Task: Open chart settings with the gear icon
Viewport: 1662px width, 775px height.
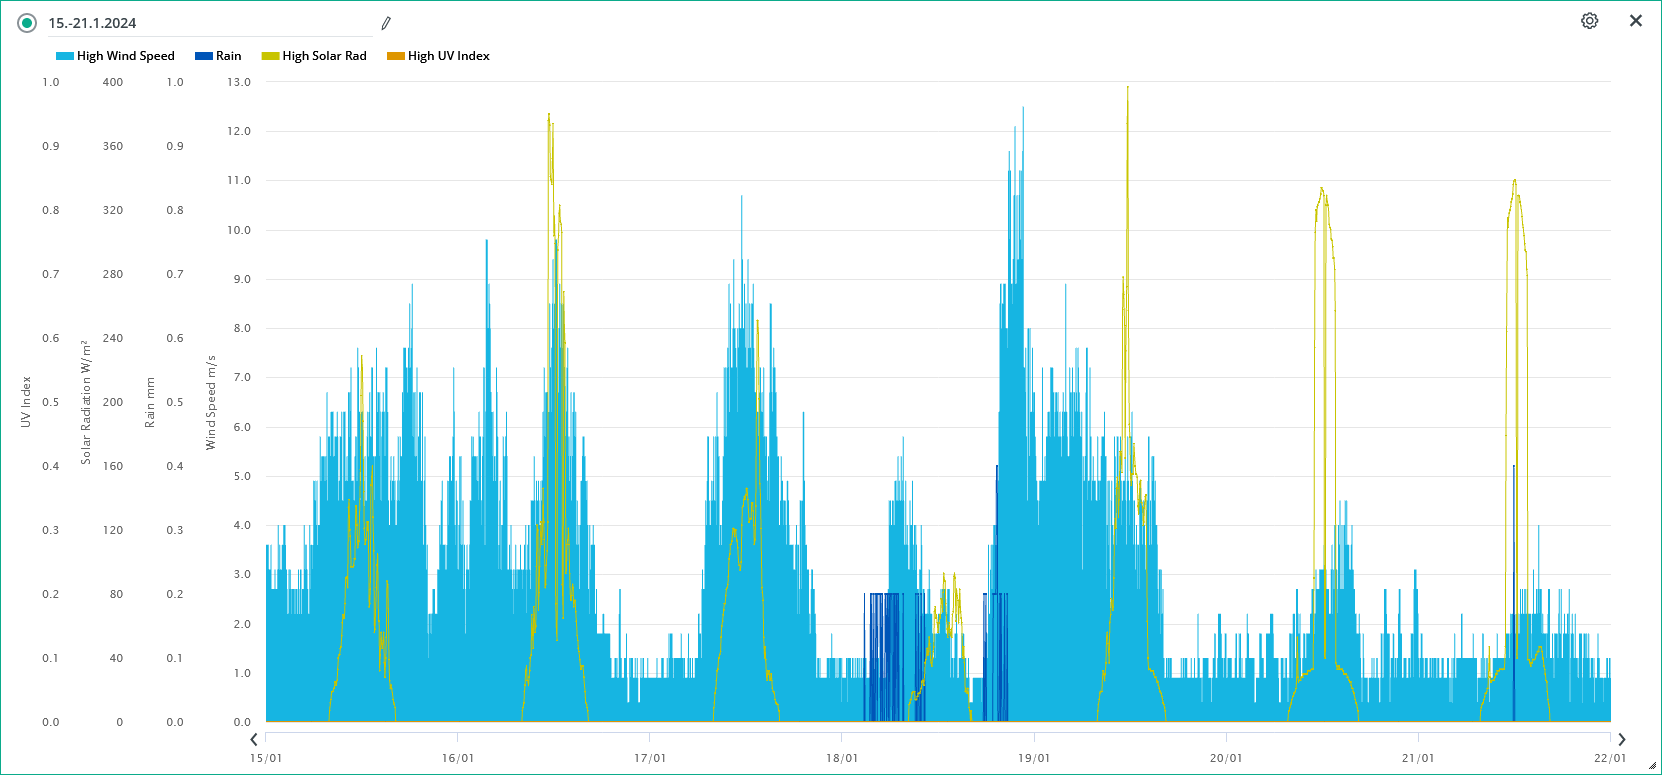Action: [1589, 21]
